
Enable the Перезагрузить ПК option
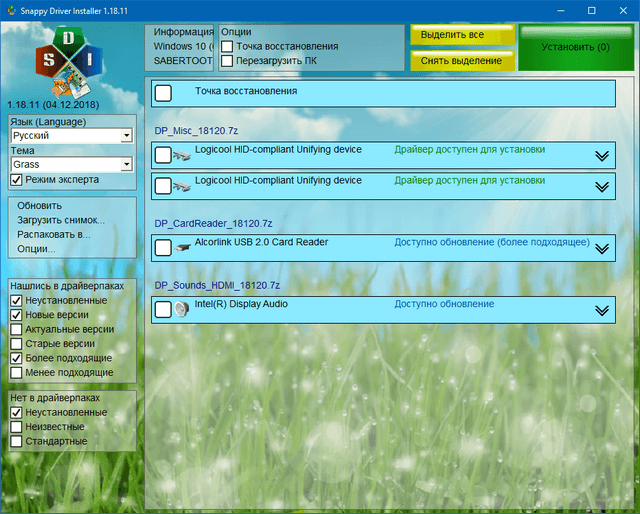point(227,61)
